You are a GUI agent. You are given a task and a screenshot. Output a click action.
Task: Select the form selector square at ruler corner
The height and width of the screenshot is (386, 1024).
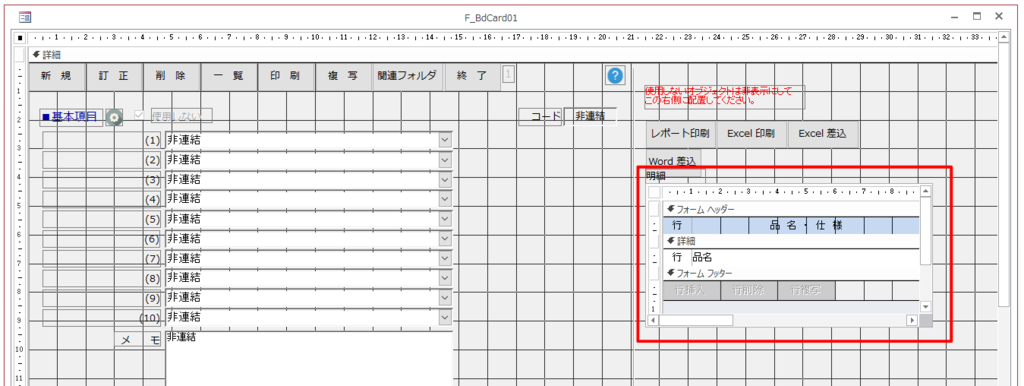tap(20, 38)
